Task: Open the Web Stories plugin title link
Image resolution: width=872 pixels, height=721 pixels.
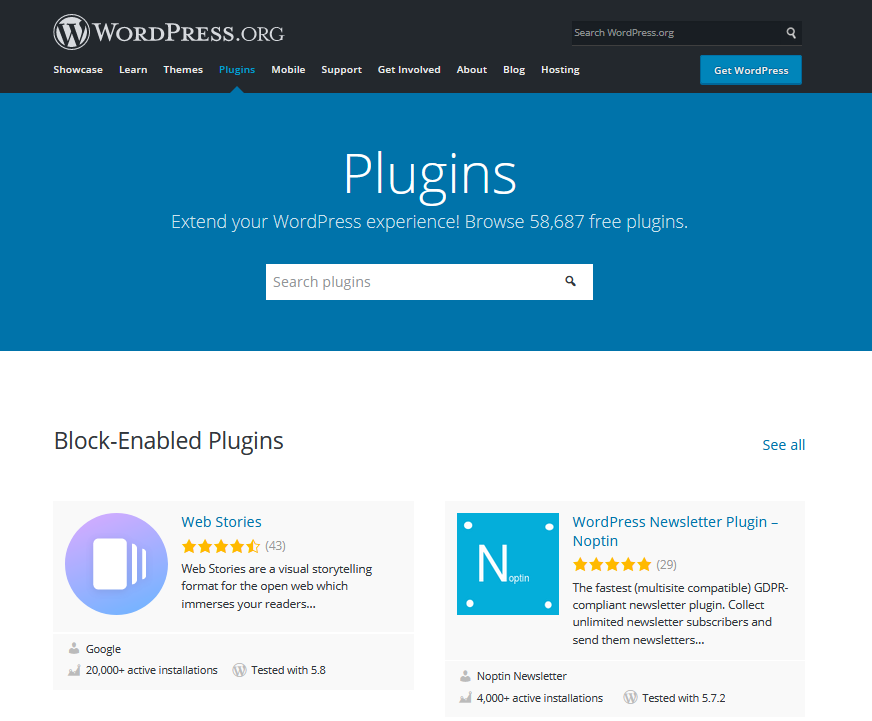Action: [x=221, y=522]
